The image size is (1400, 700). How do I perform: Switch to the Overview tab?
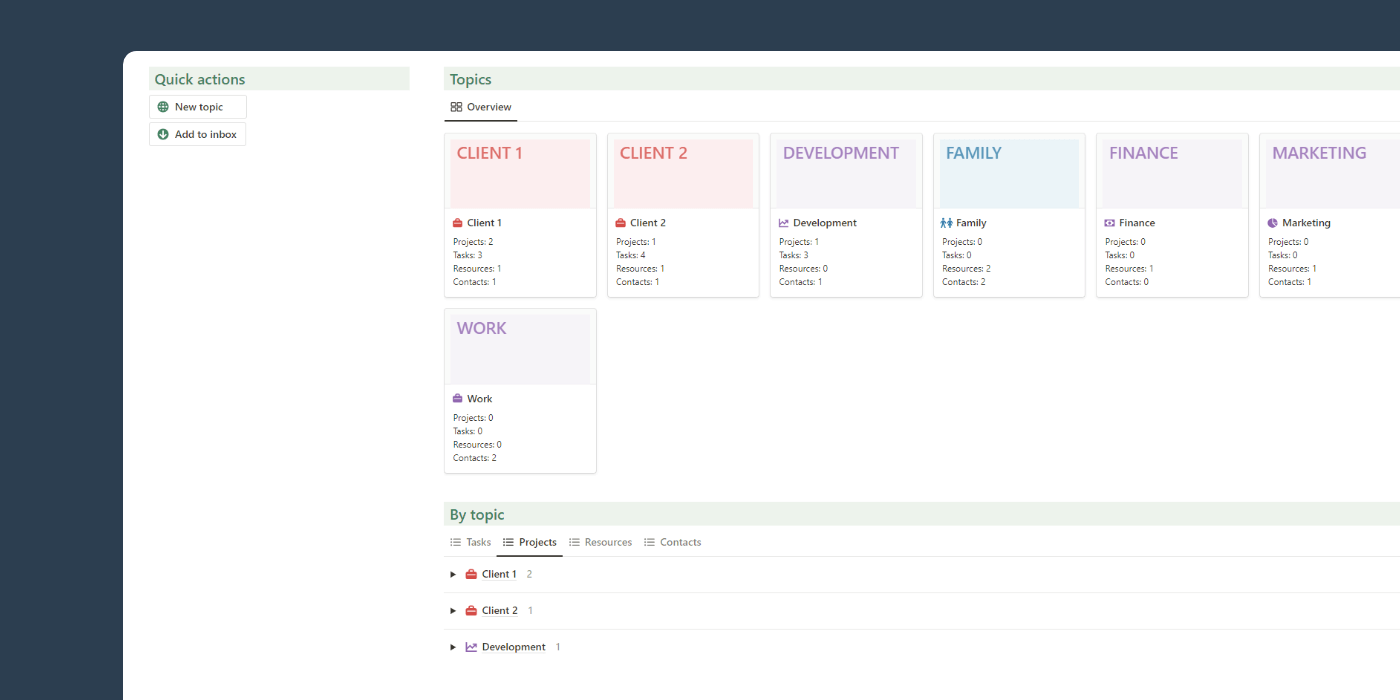tap(481, 107)
